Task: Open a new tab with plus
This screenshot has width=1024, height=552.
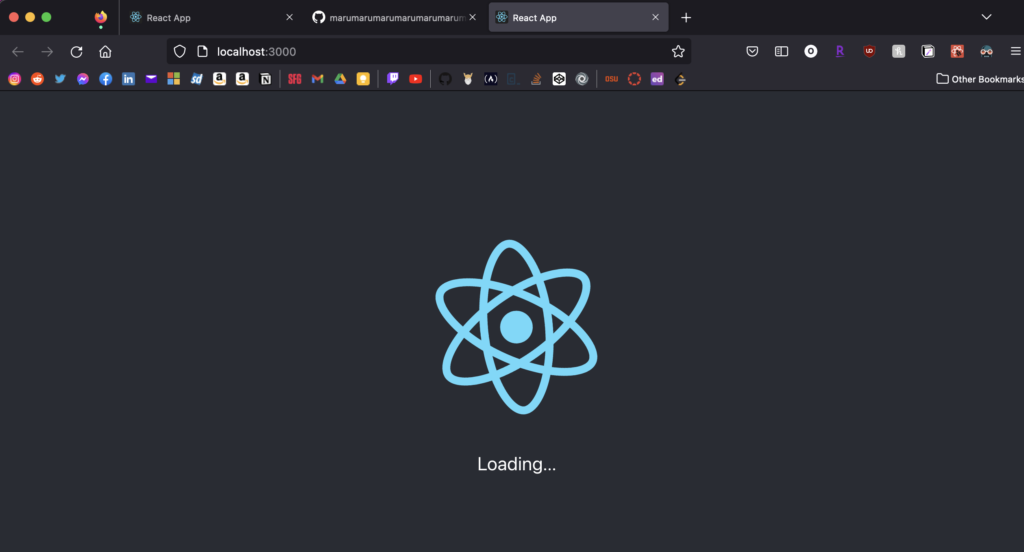Action: click(x=686, y=18)
